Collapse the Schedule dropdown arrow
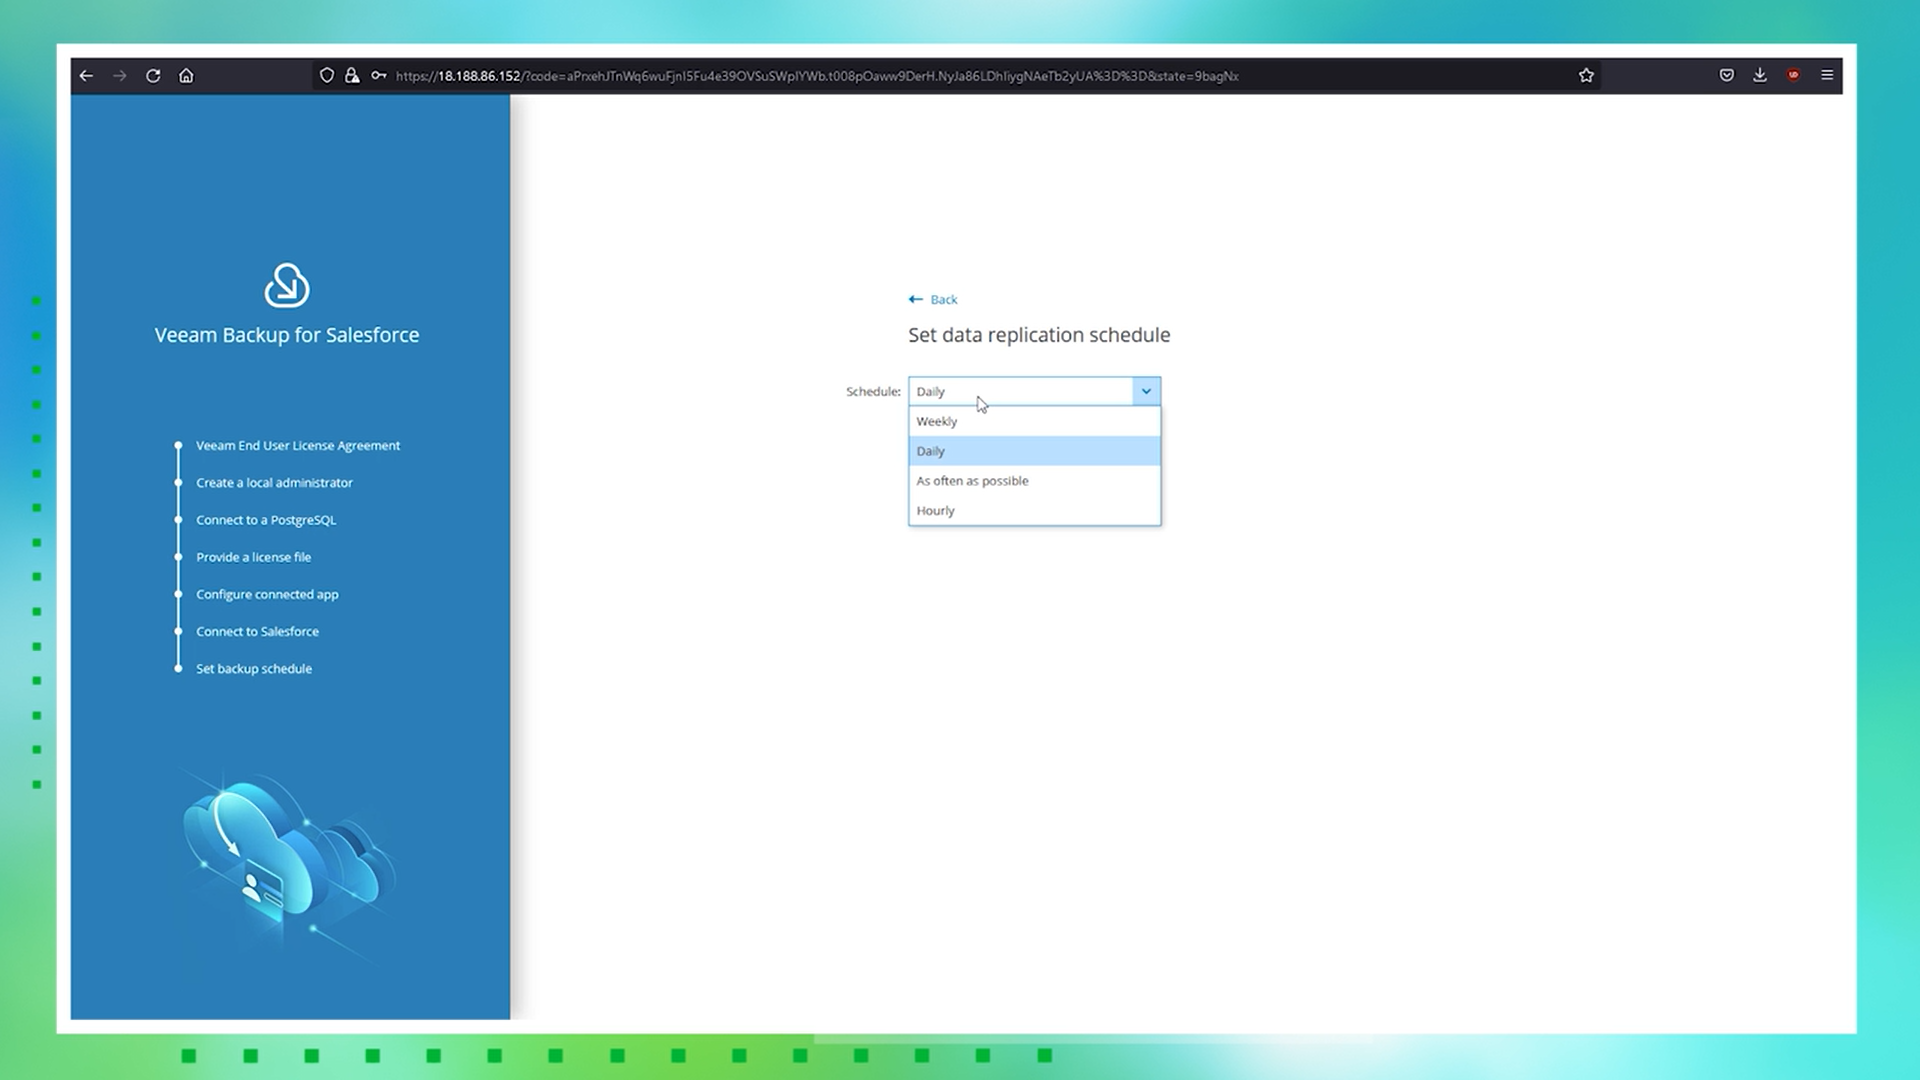 tap(1146, 391)
